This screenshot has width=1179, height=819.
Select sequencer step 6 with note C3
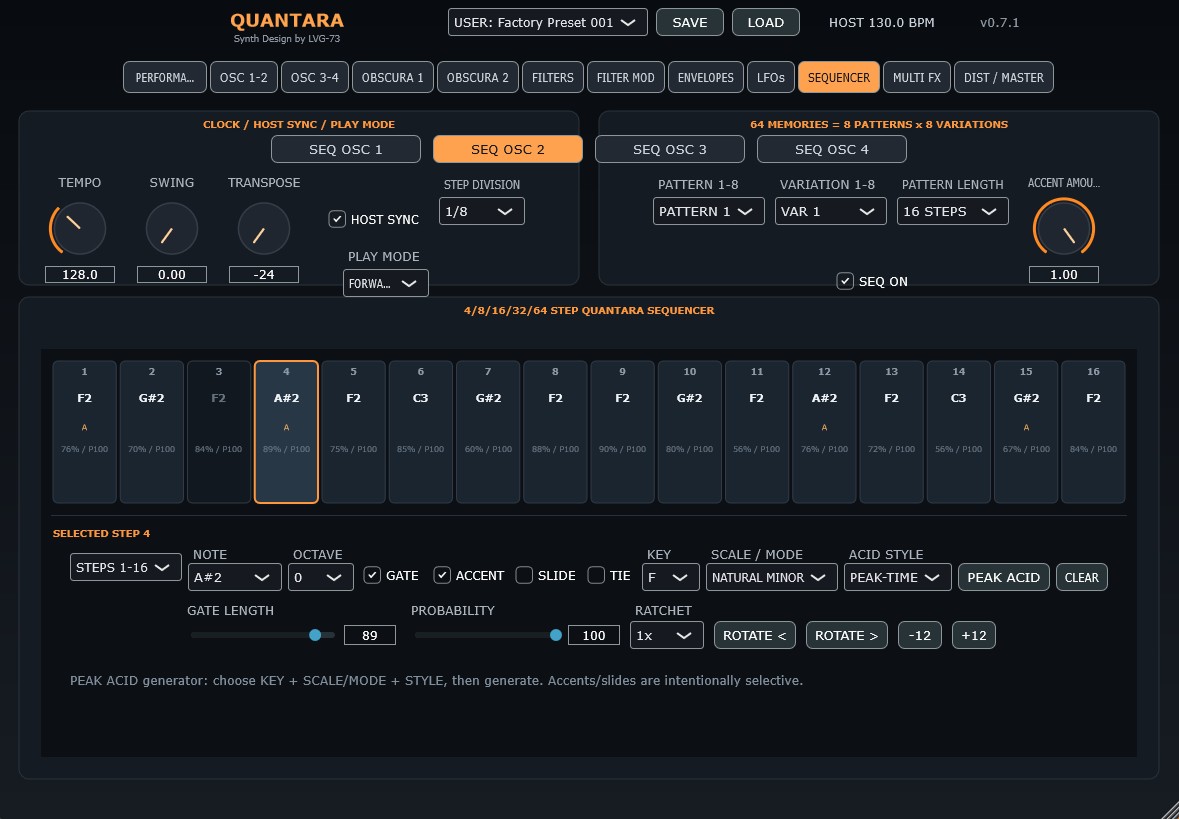click(x=420, y=432)
